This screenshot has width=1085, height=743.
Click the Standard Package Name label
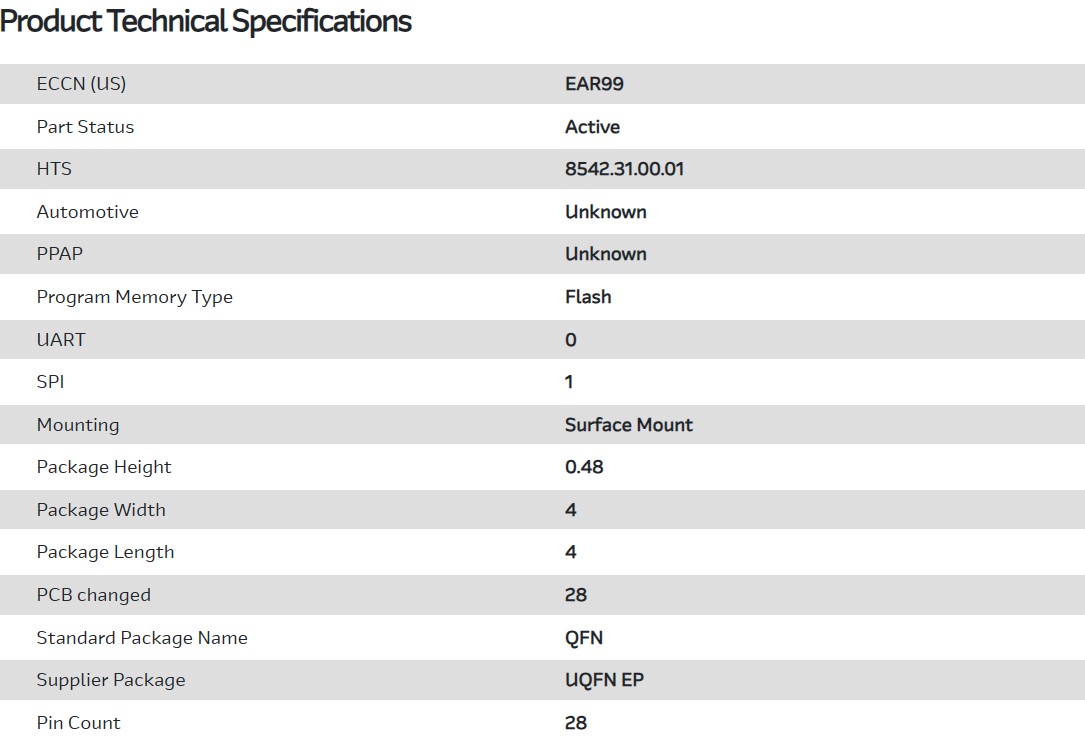click(142, 638)
